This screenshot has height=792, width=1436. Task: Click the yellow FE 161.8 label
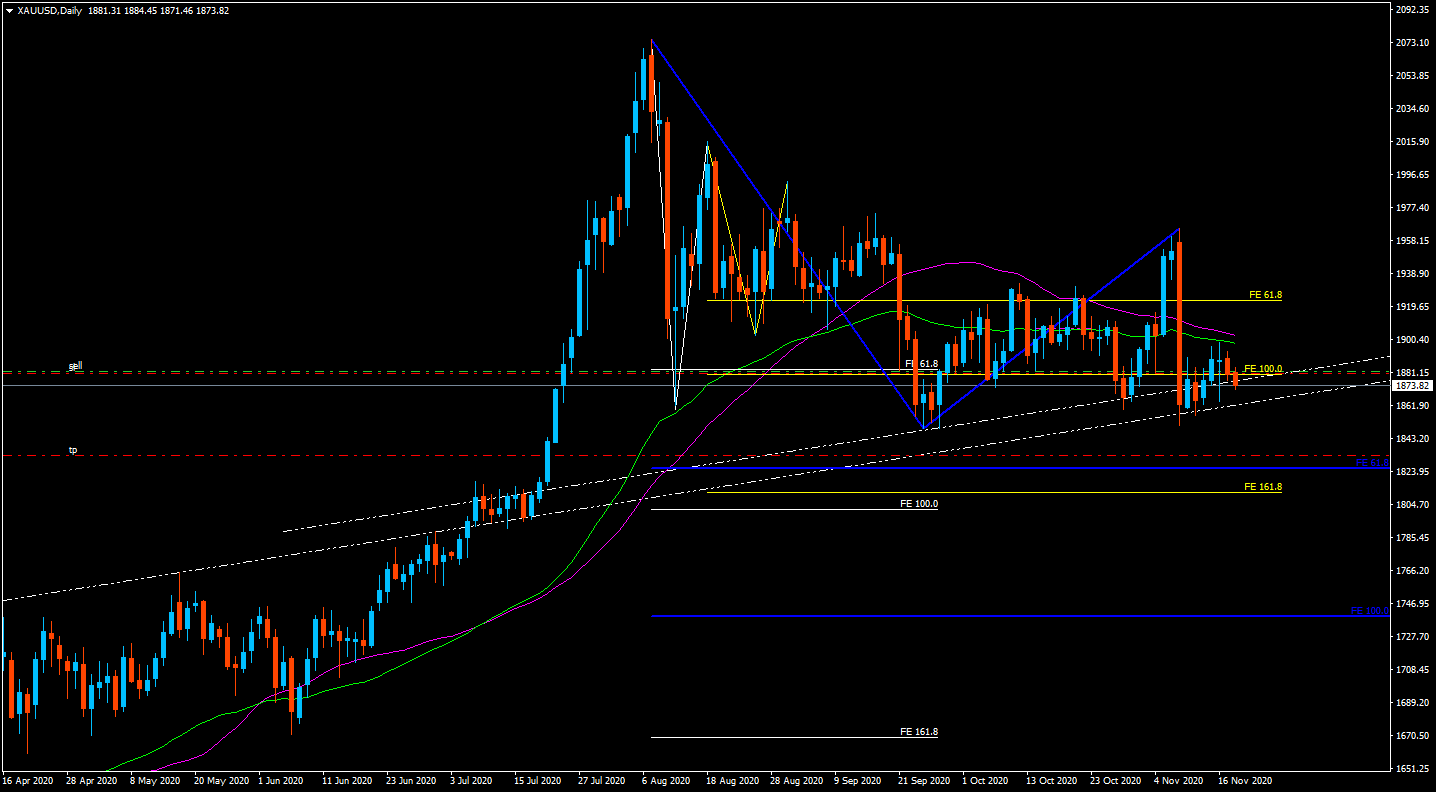(1263, 486)
